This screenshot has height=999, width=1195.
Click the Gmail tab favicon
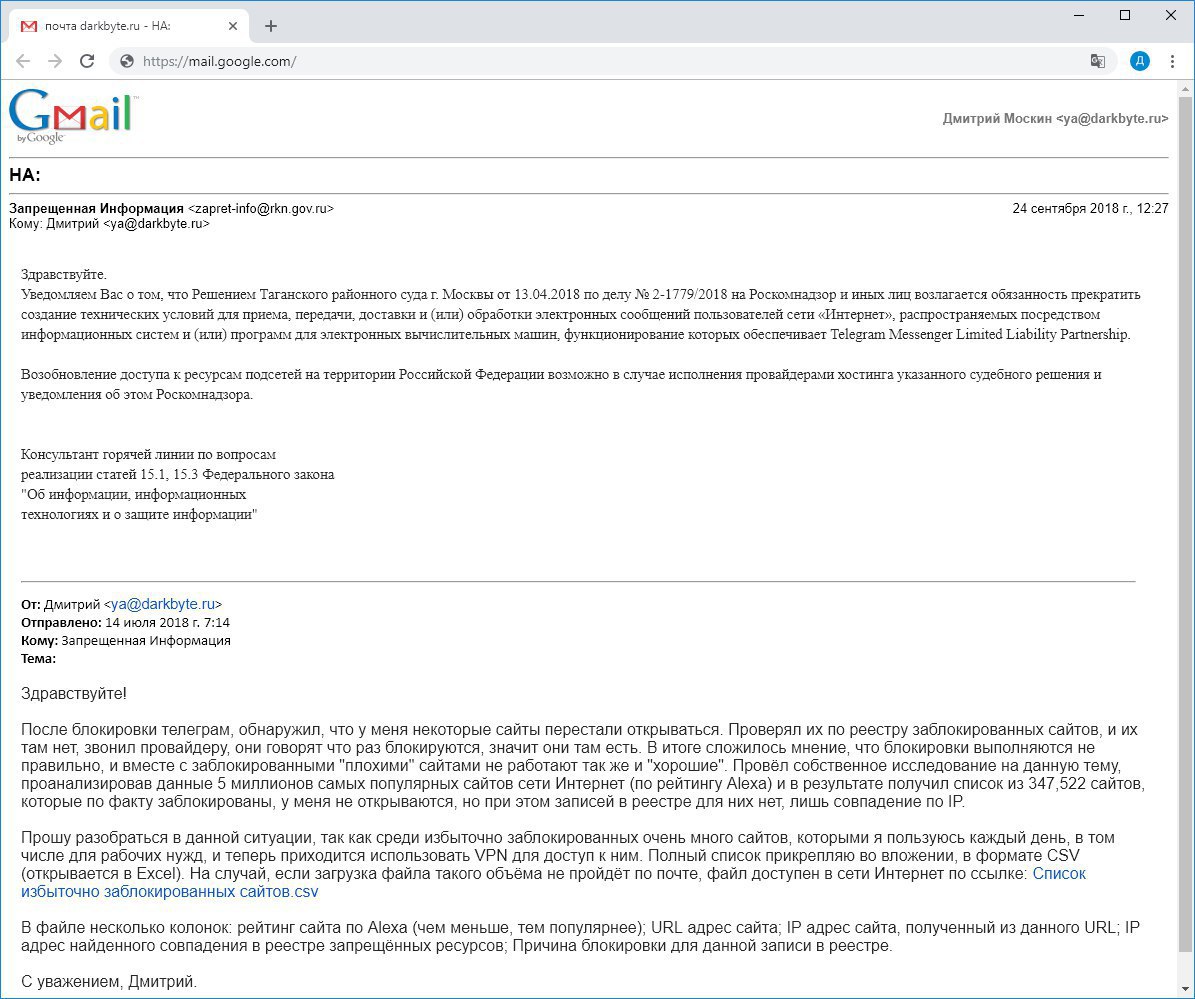coord(29,26)
